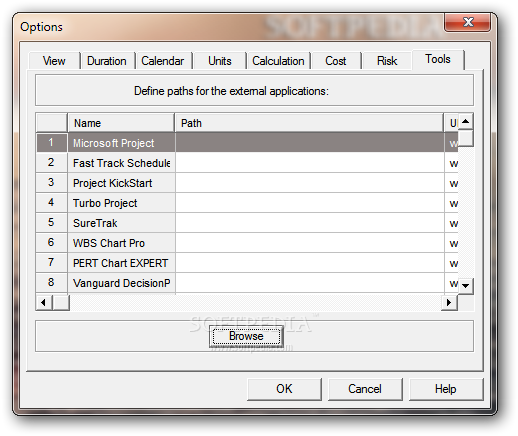Select the Project KickStart name cell
This screenshot has height=436, width=518.
pos(121,183)
